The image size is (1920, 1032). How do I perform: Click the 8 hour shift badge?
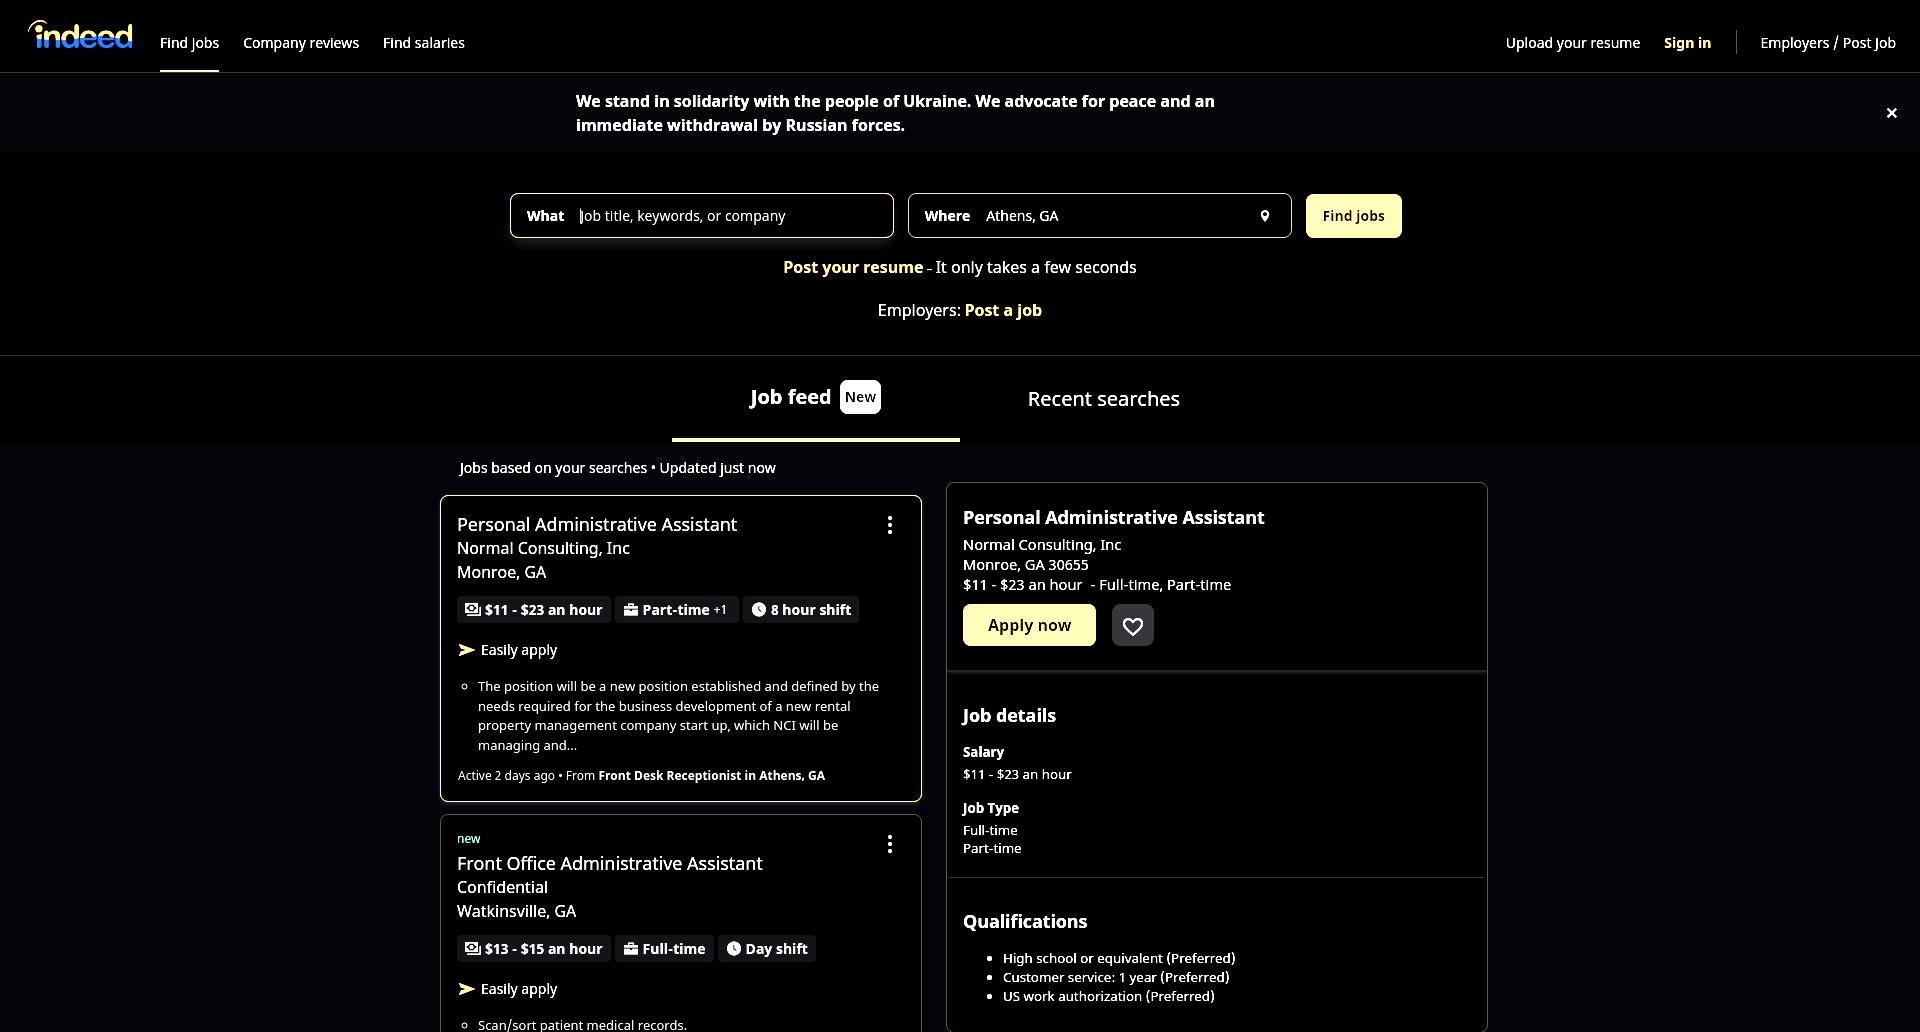click(x=801, y=610)
